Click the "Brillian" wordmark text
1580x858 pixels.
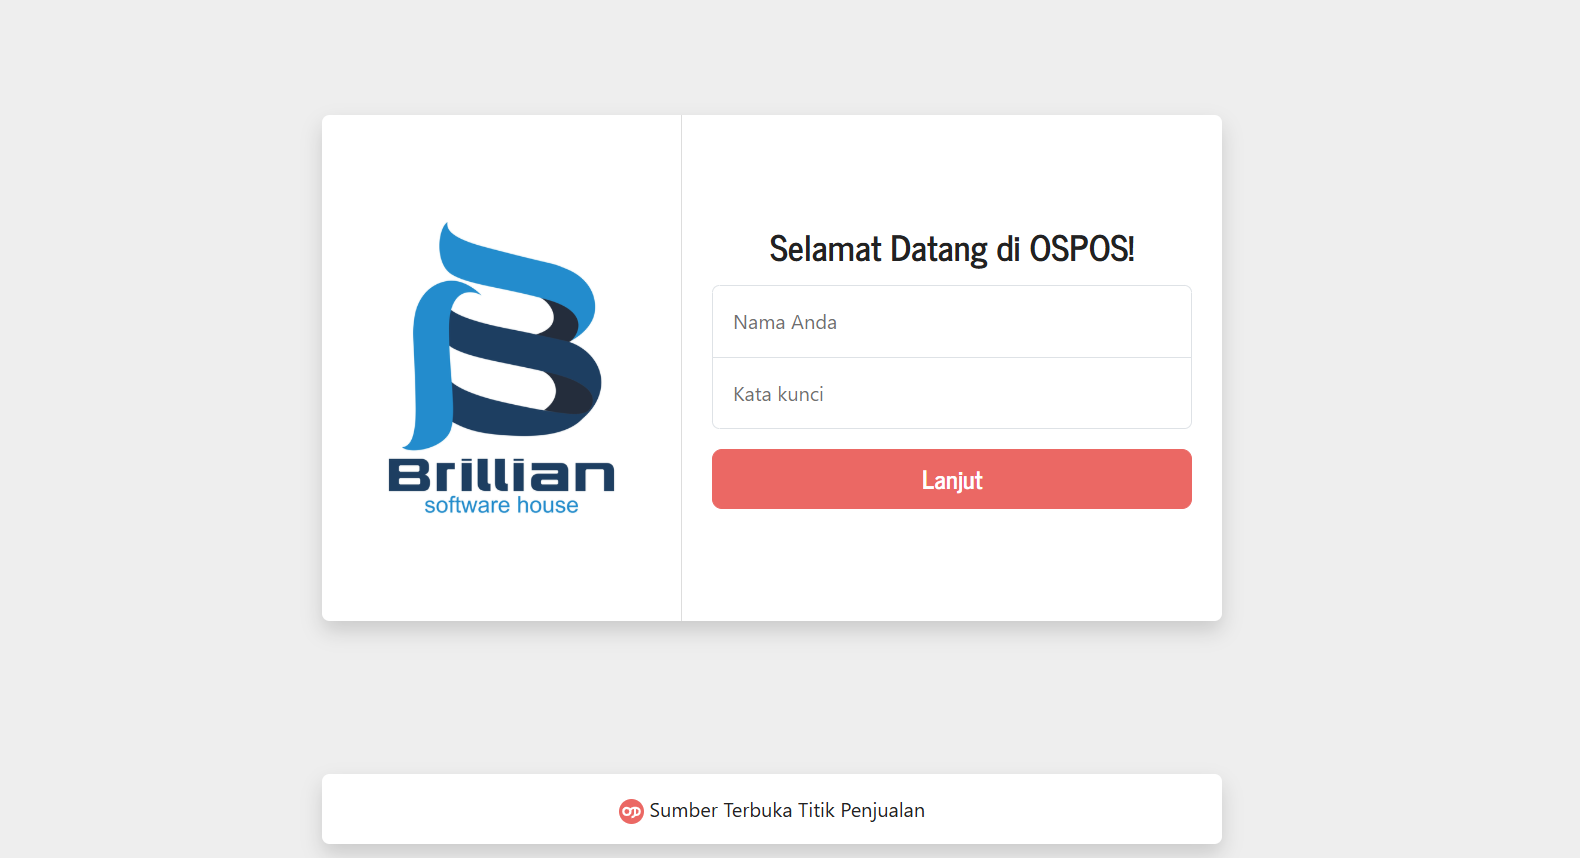coord(501,475)
